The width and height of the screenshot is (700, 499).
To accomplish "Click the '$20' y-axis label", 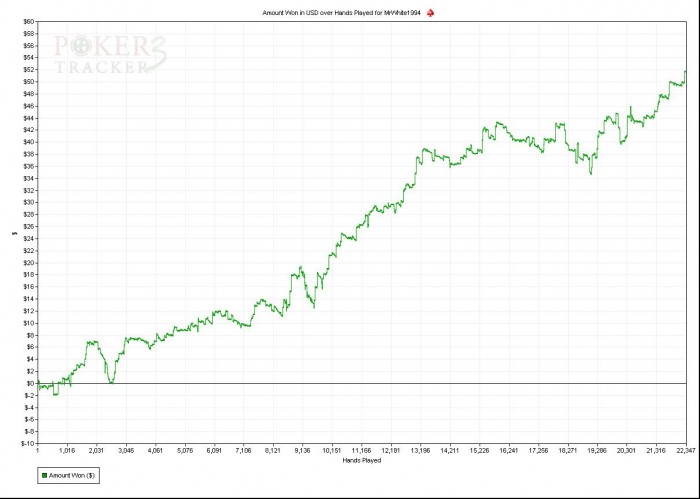I will (29, 262).
